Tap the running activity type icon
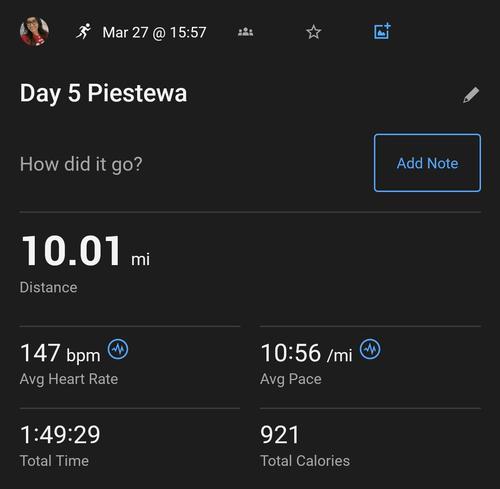The image size is (500, 489). [83, 32]
